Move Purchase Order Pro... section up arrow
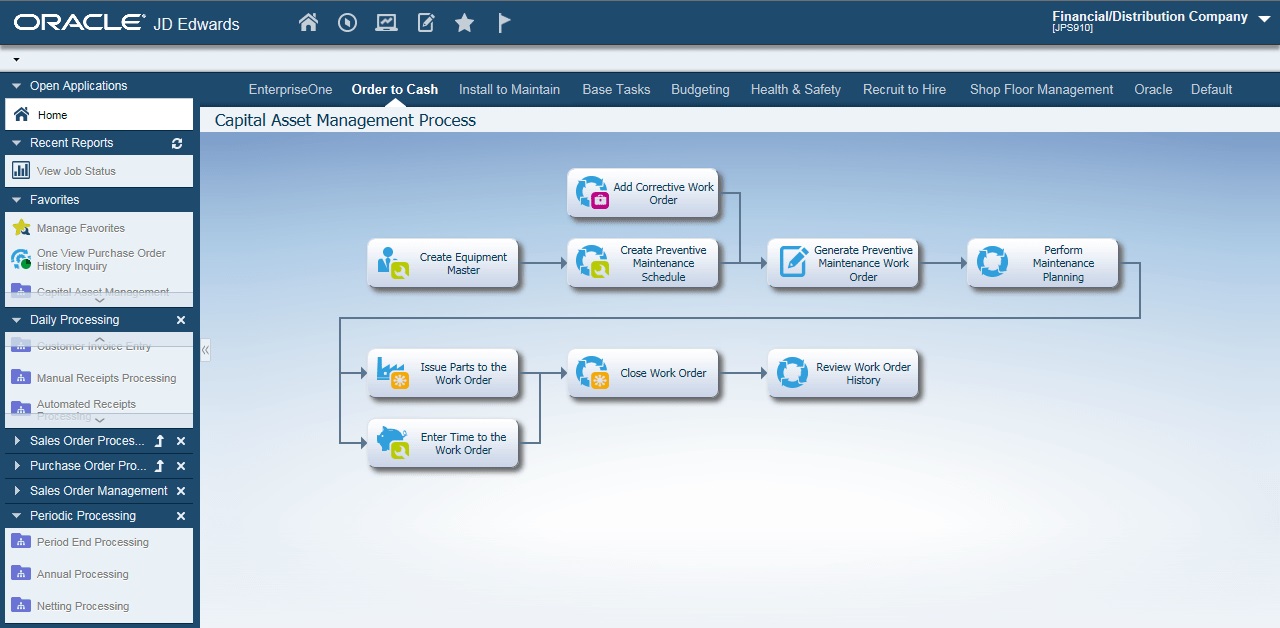 [x=159, y=466]
